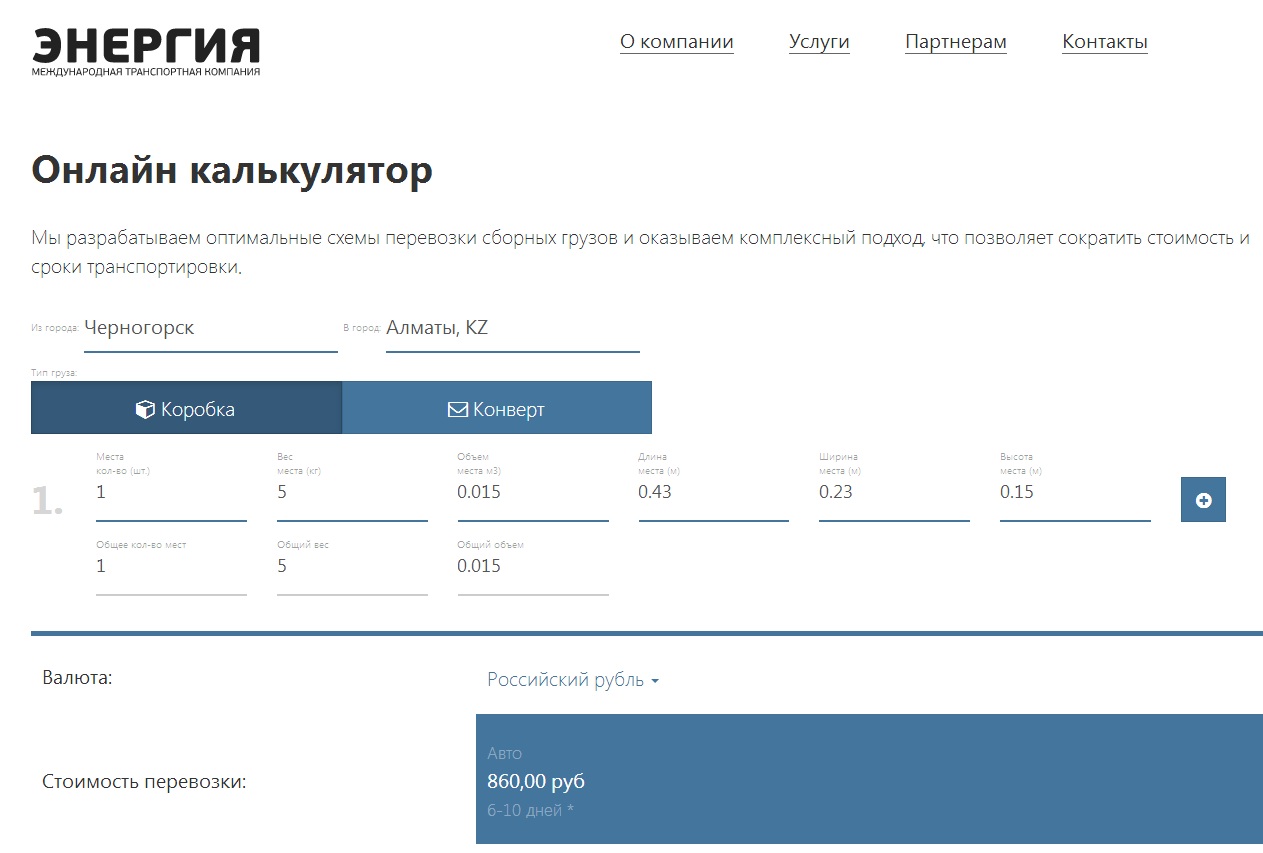Screen dimensions: 1263x853
Task: Focus the Ширина места field with 0.23
Action: pos(894,493)
